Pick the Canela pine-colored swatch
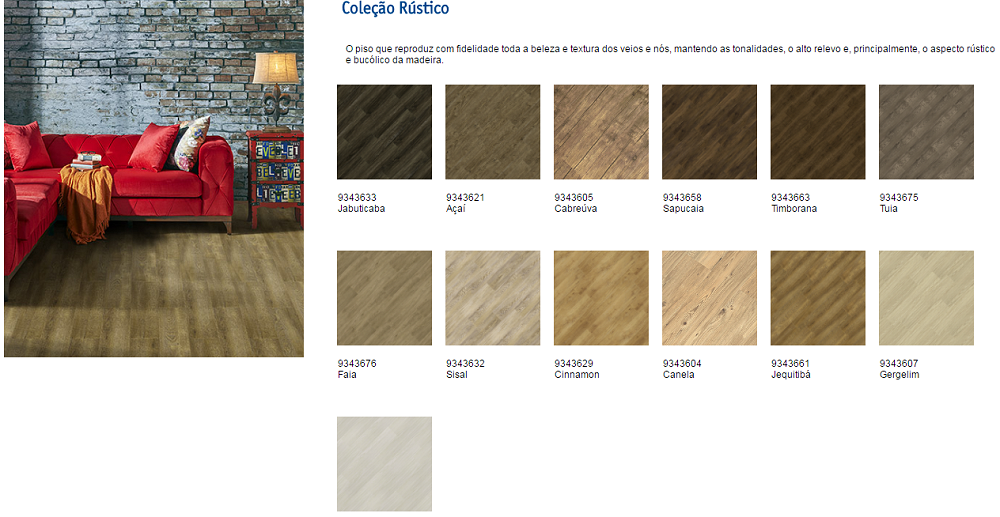Image resolution: width=1000 pixels, height=517 pixels. [709, 298]
